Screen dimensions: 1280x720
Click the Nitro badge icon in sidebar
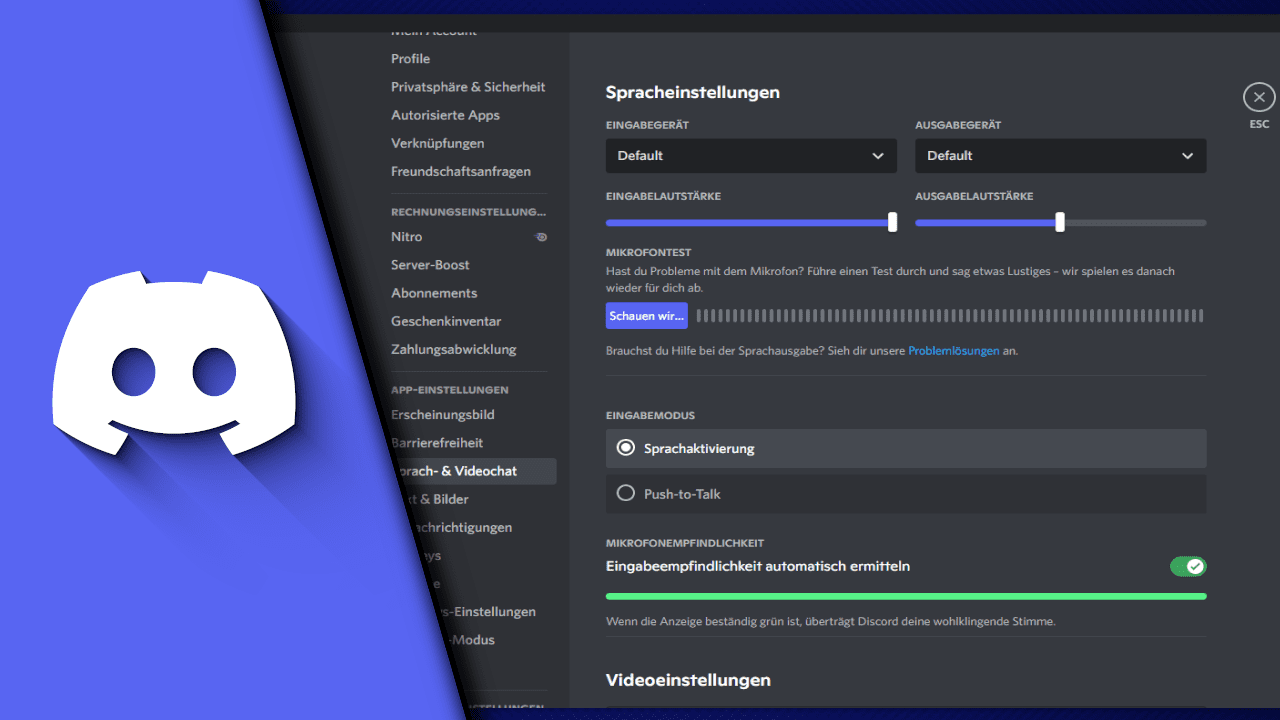click(x=541, y=237)
